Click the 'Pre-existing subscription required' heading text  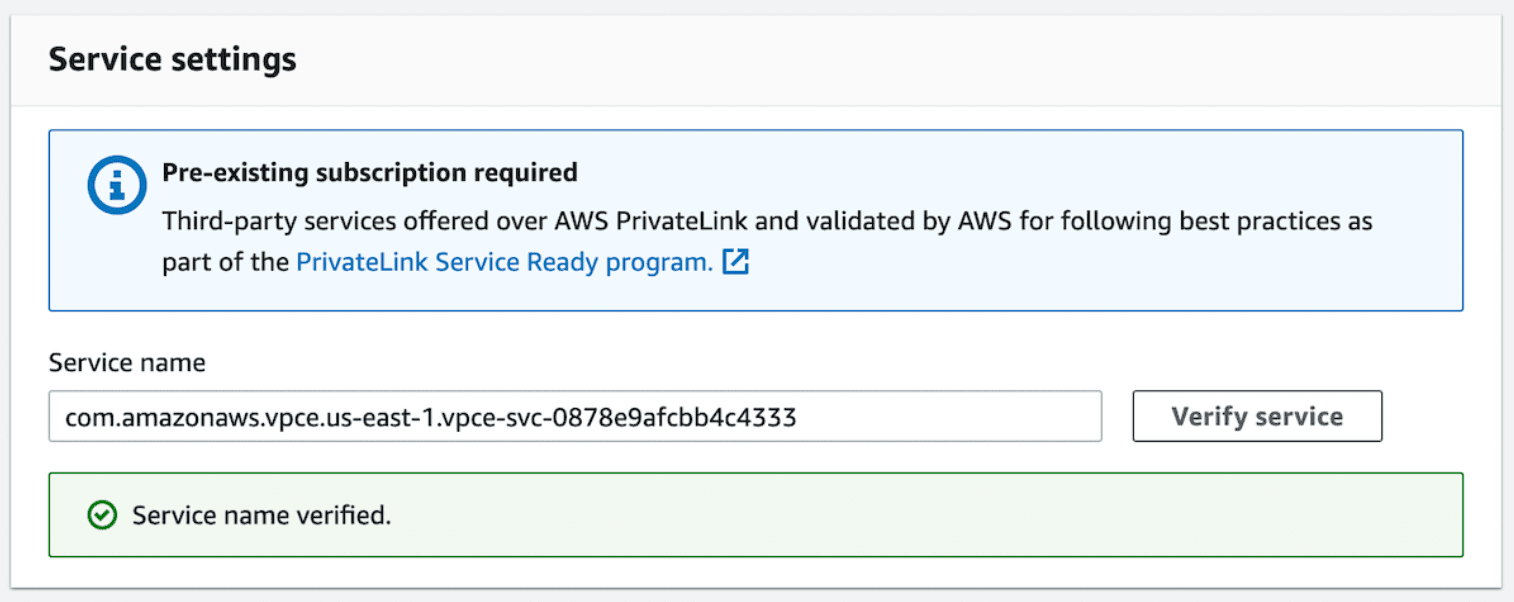point(370,172)
